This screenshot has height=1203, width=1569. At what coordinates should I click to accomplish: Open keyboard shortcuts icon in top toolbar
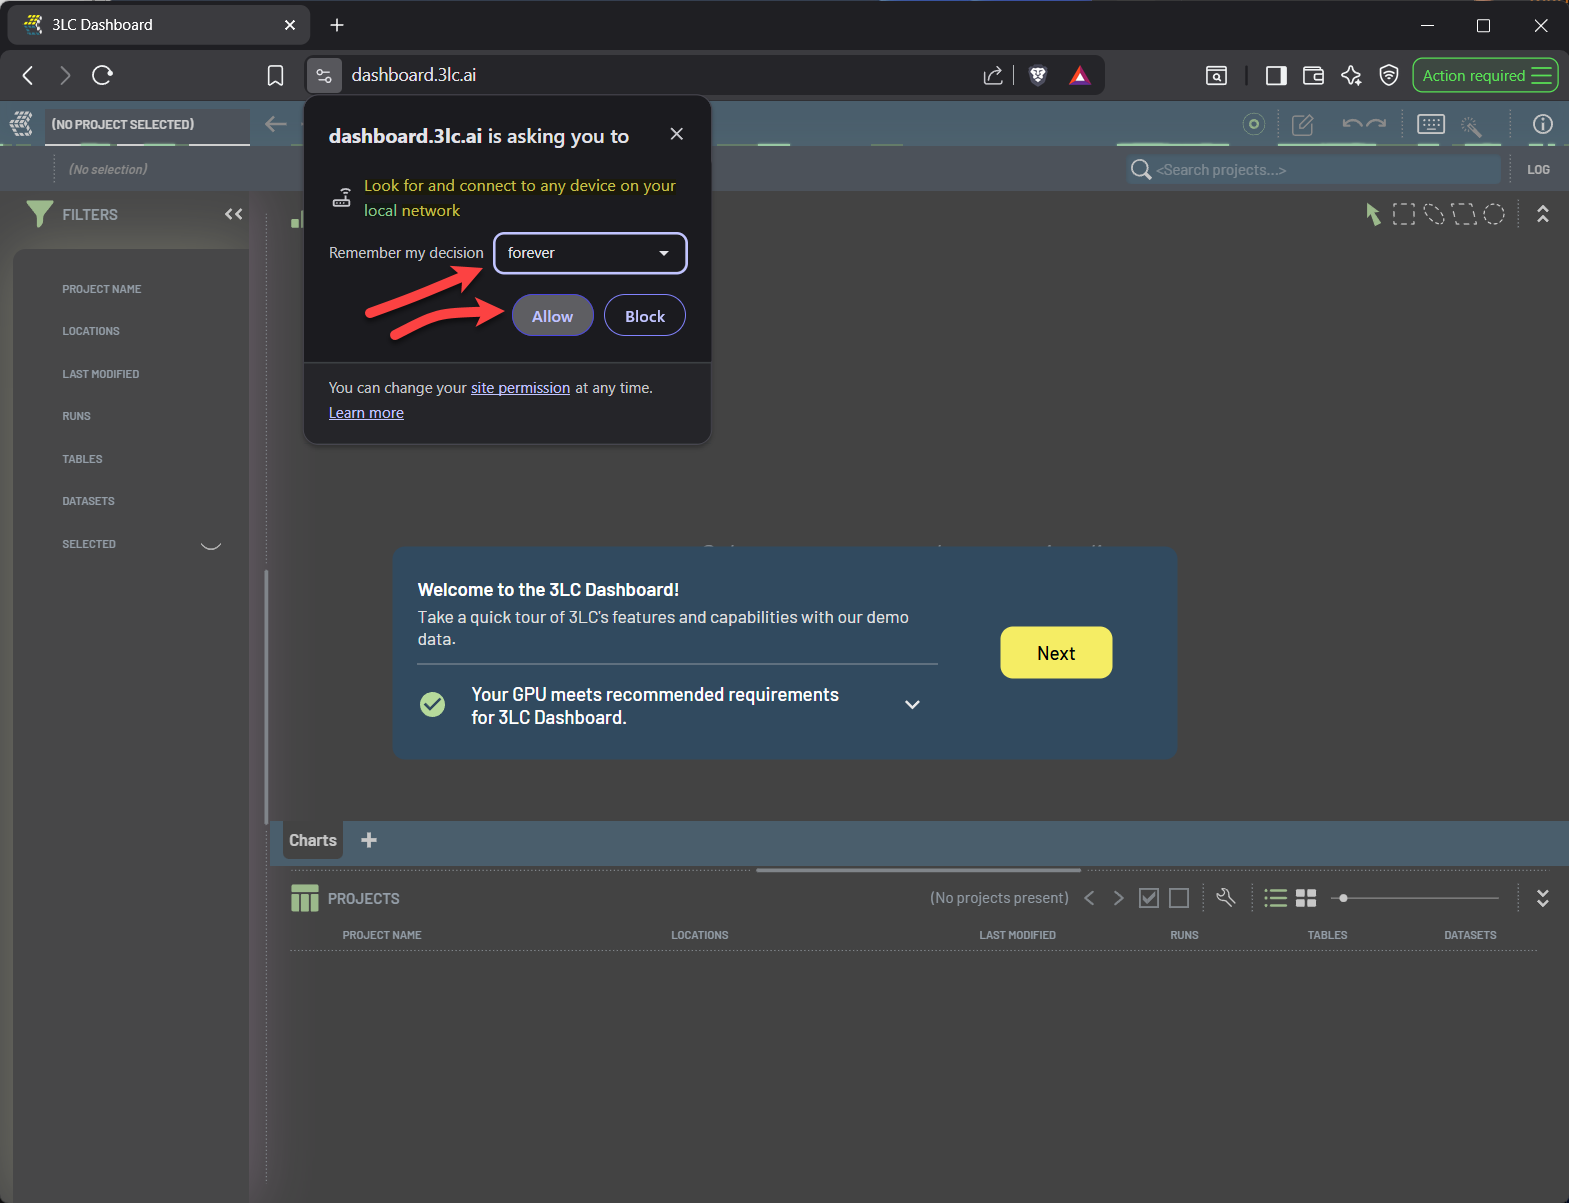click(1431, 124)
